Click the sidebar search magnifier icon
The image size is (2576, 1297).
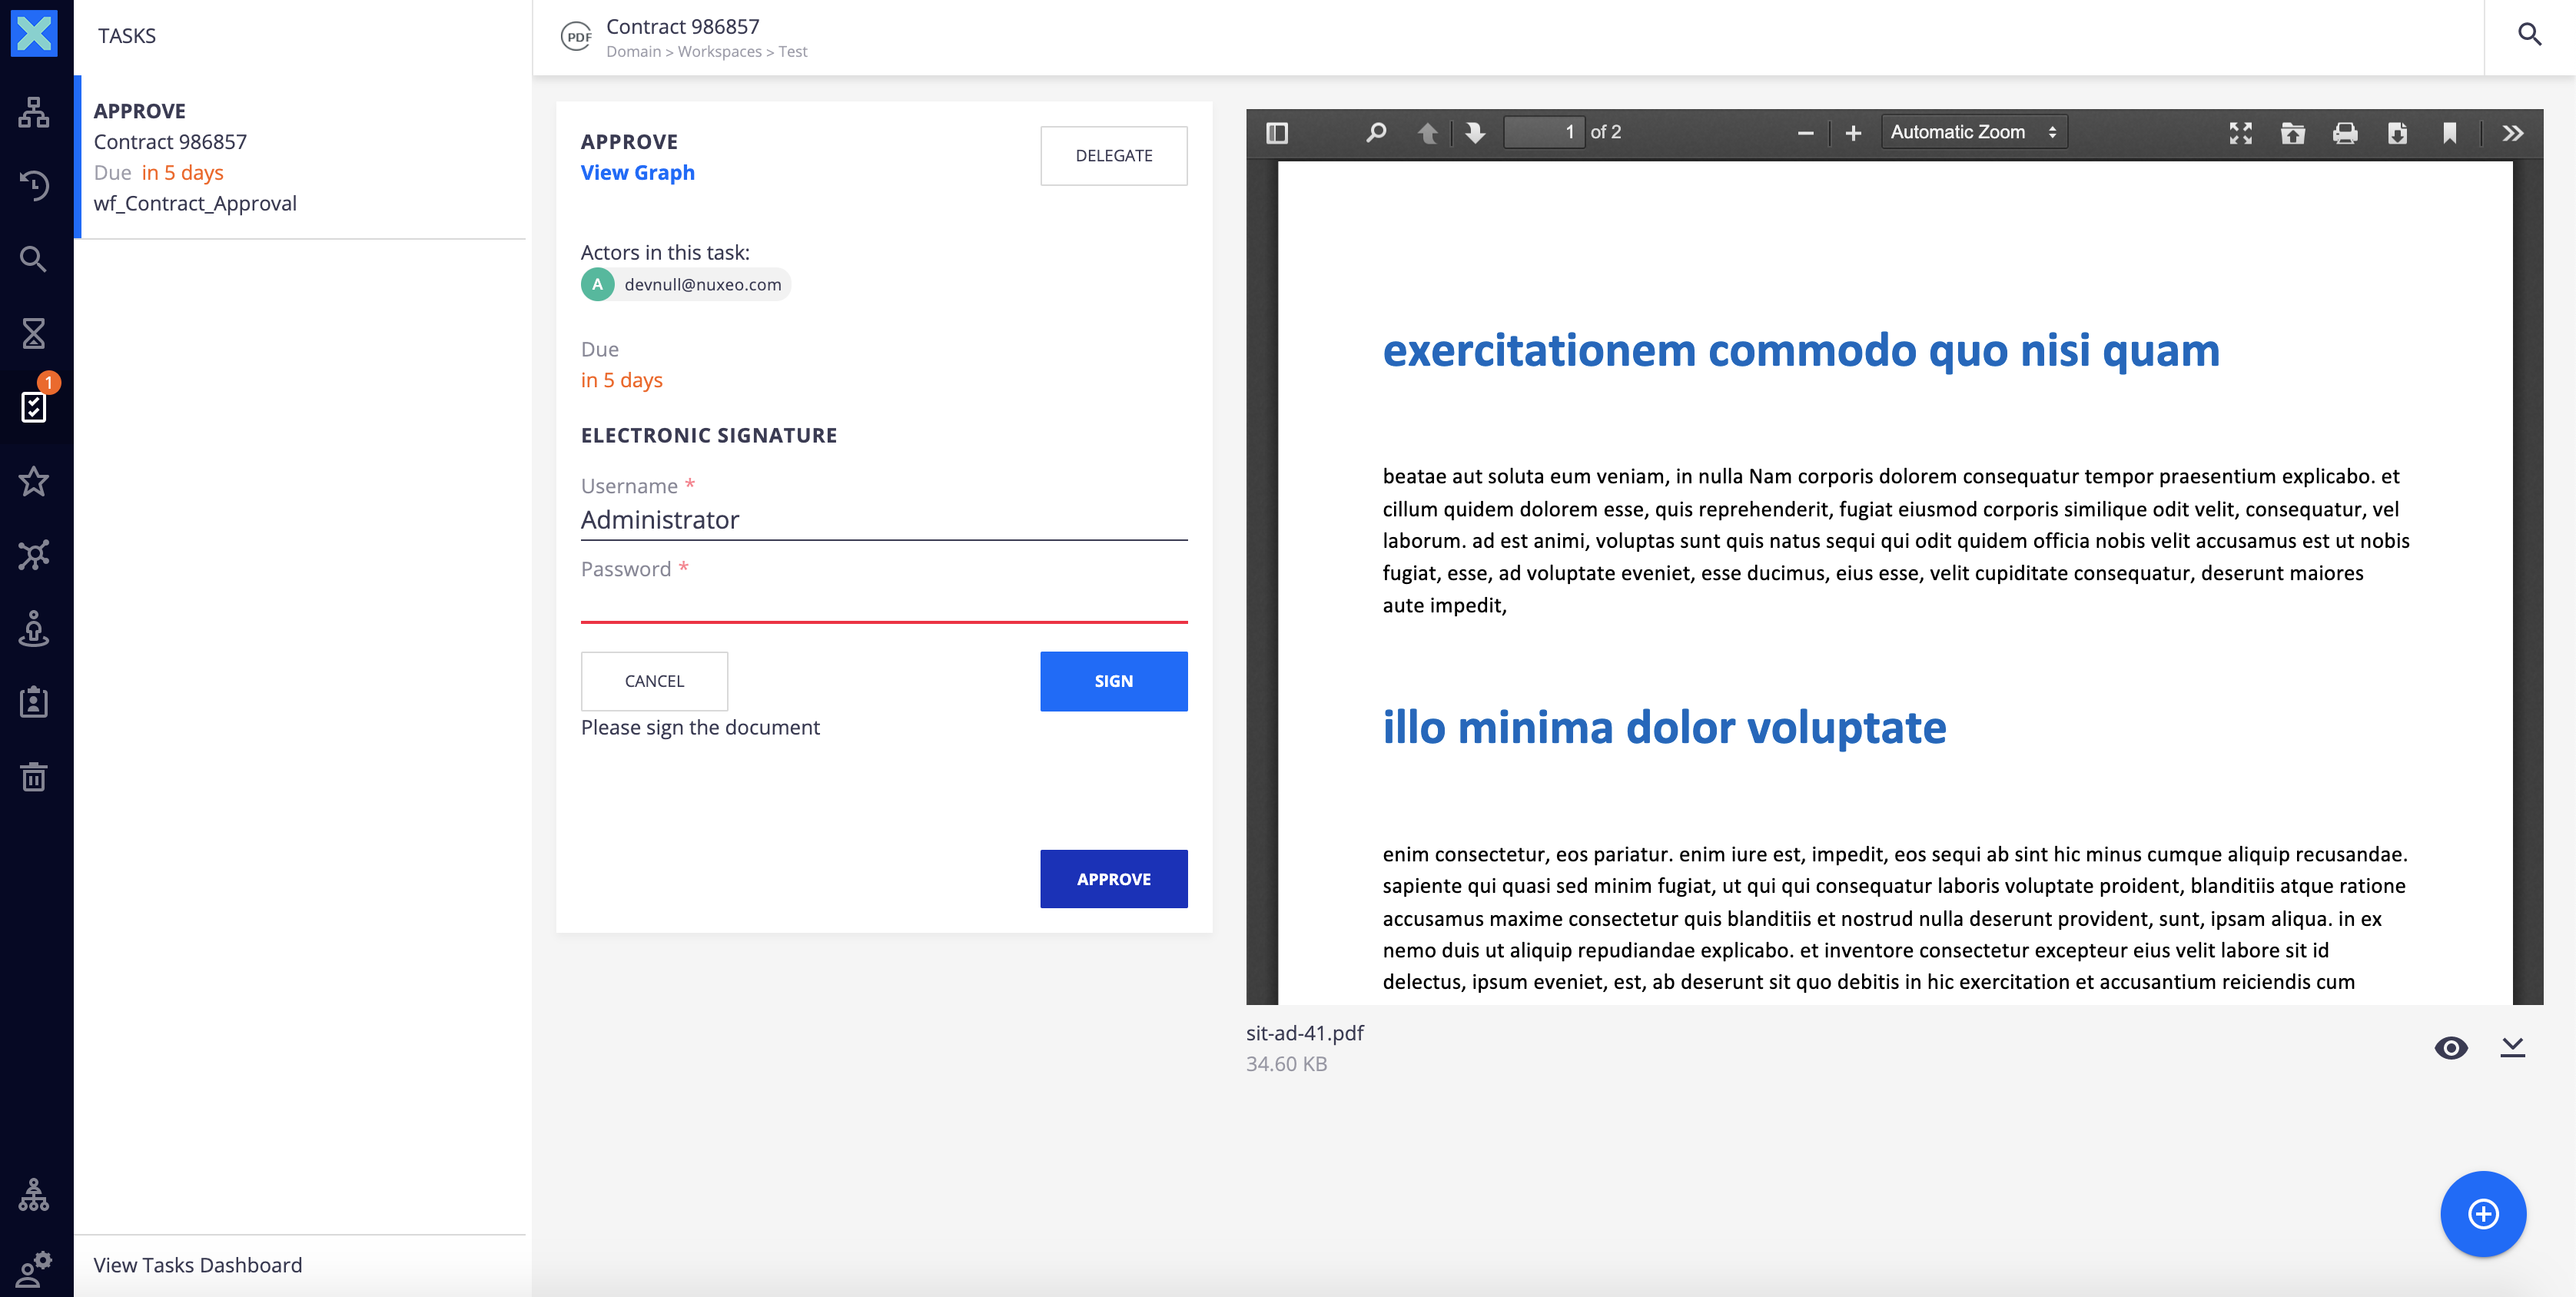point(34,259)
